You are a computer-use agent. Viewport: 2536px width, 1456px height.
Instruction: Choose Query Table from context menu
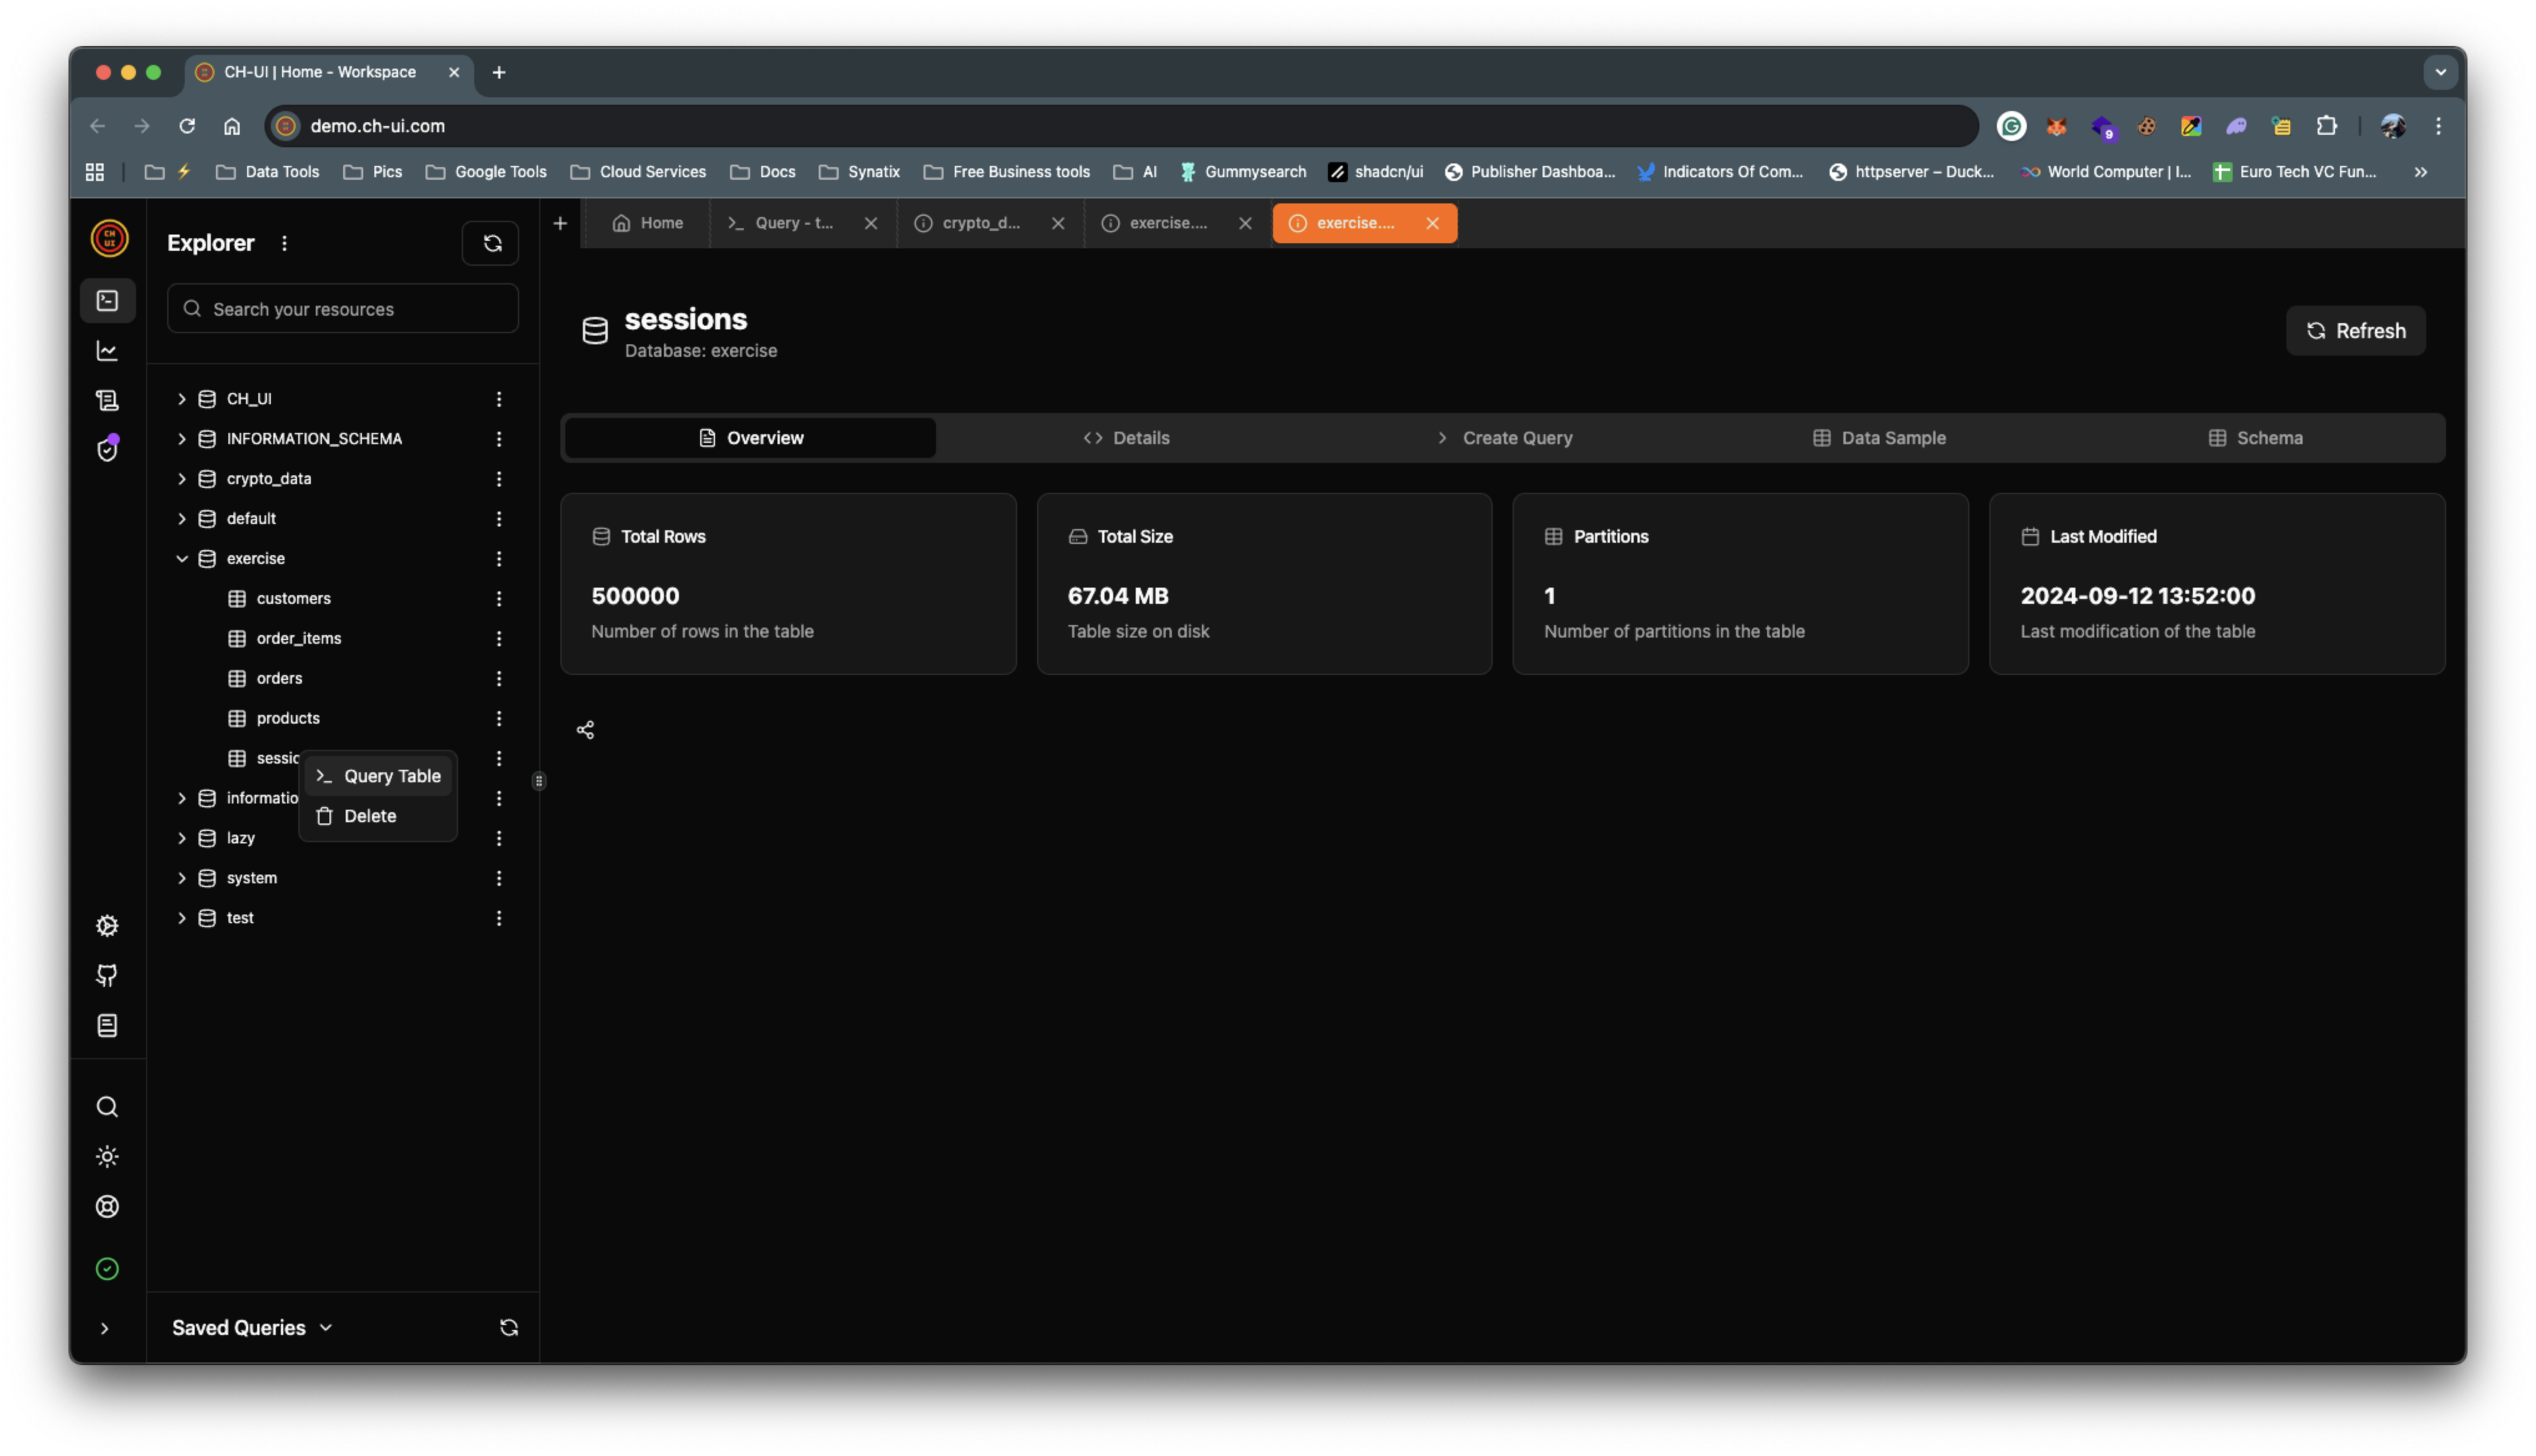click(378, 776)
